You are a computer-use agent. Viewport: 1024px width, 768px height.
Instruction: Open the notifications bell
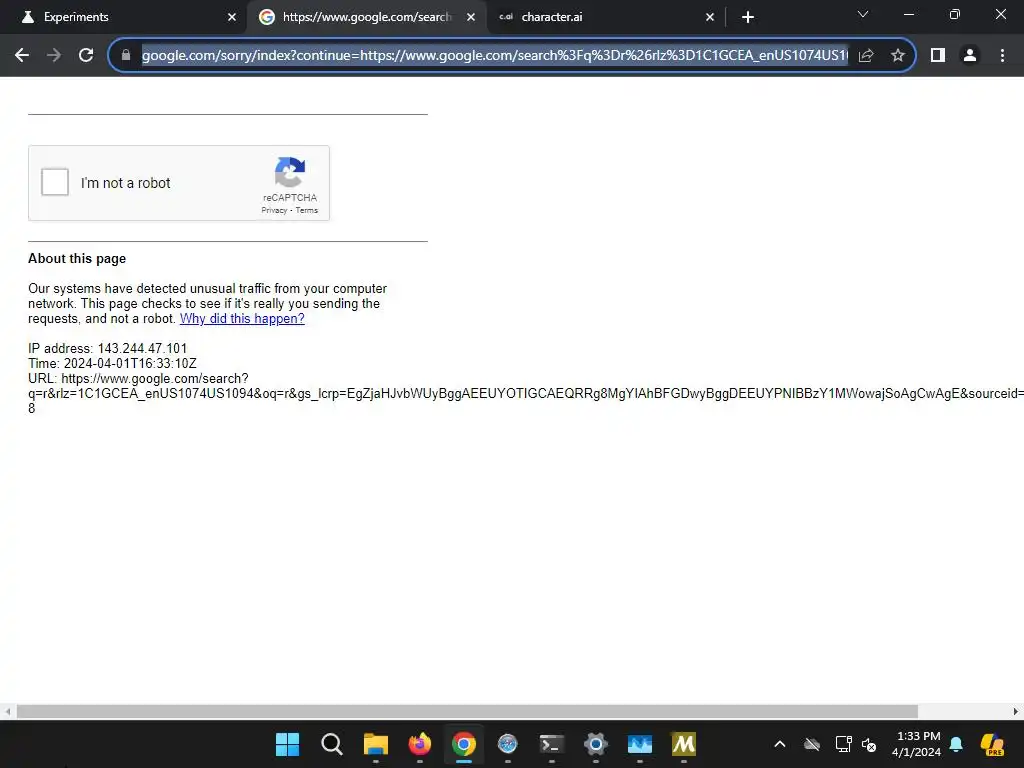(956, 744)
